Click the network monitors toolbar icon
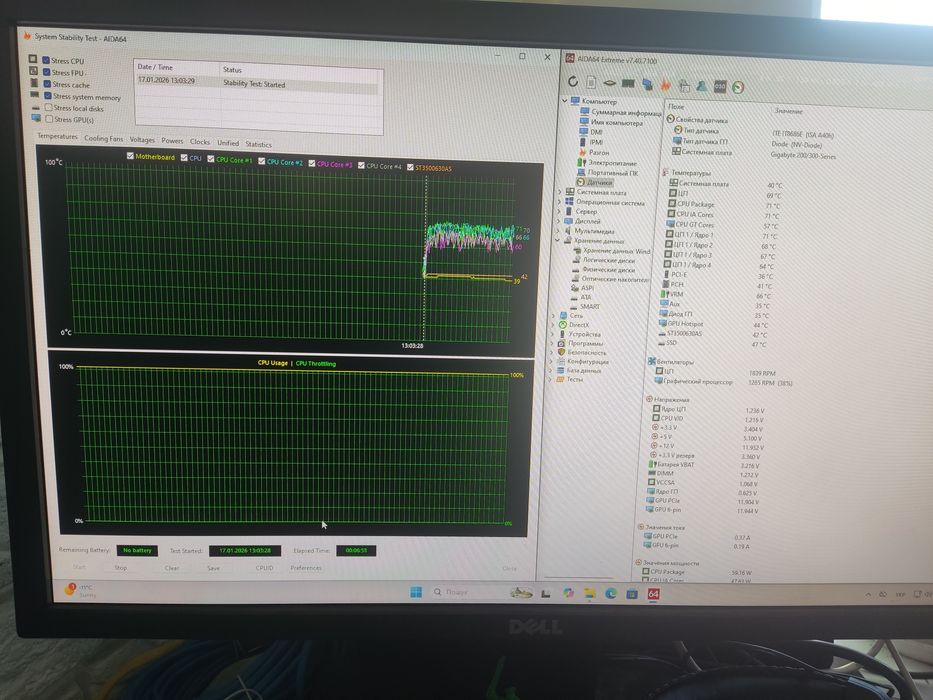This screenshot has height=700, width=933. tap(647, 85)
